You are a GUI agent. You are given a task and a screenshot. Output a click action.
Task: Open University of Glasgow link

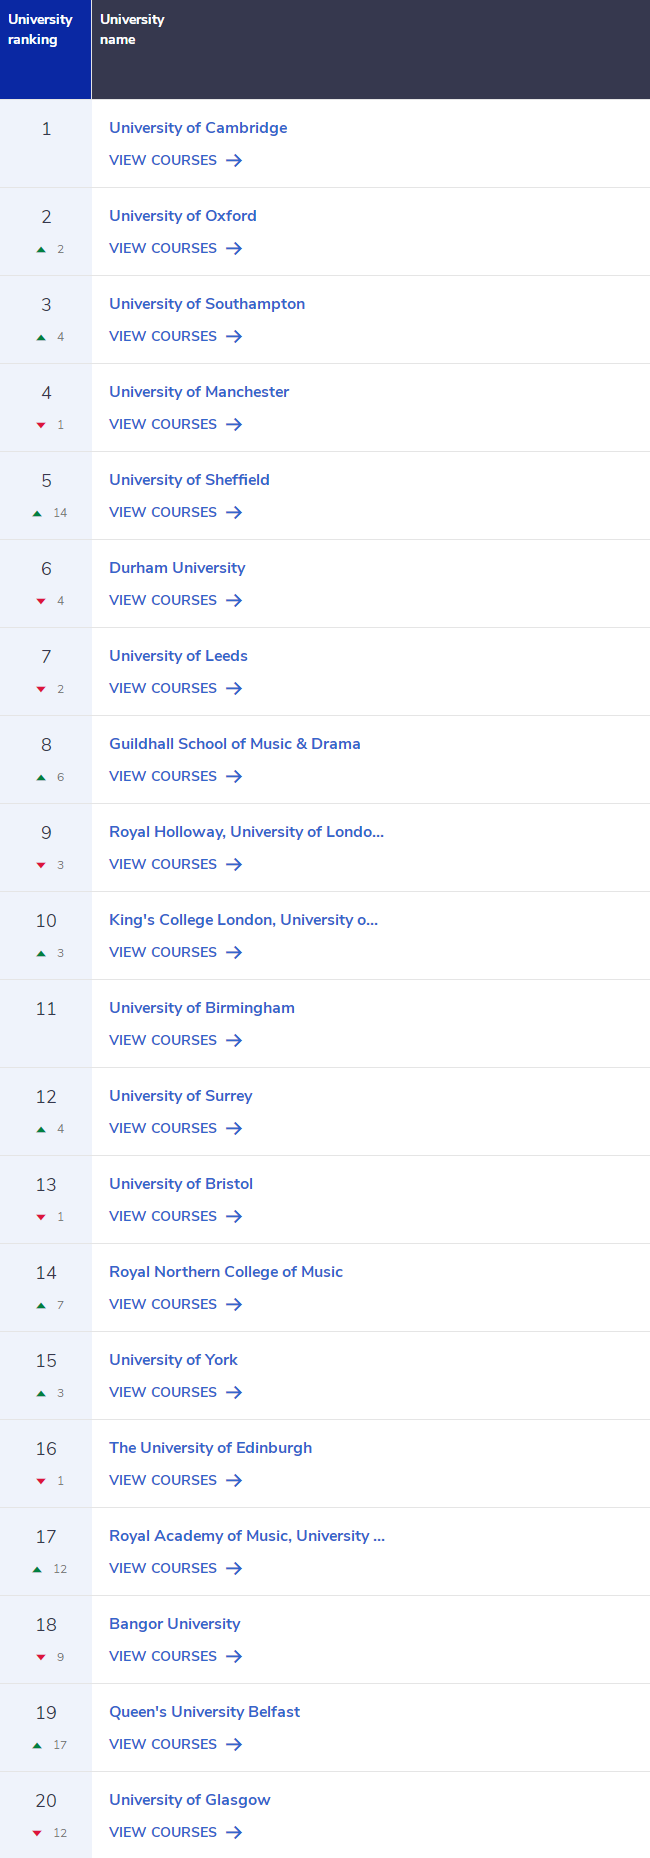(190, 1800)
